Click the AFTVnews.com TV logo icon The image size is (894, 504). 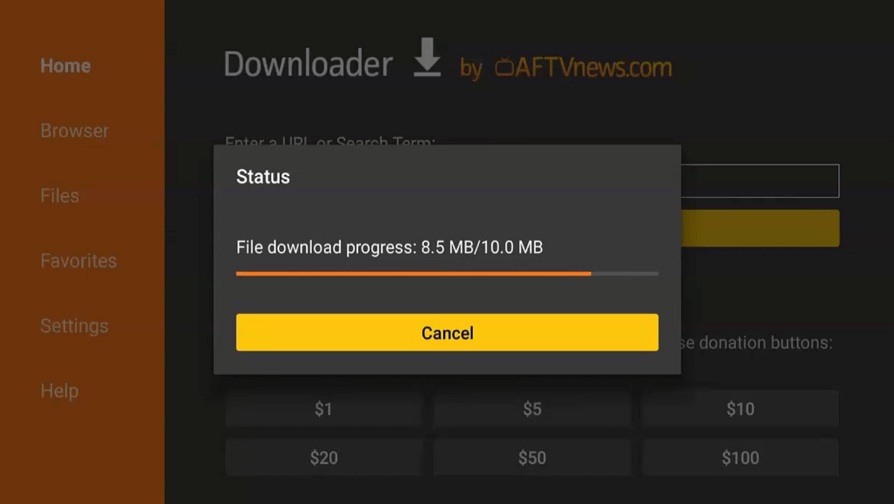click(x=504, y=67)
